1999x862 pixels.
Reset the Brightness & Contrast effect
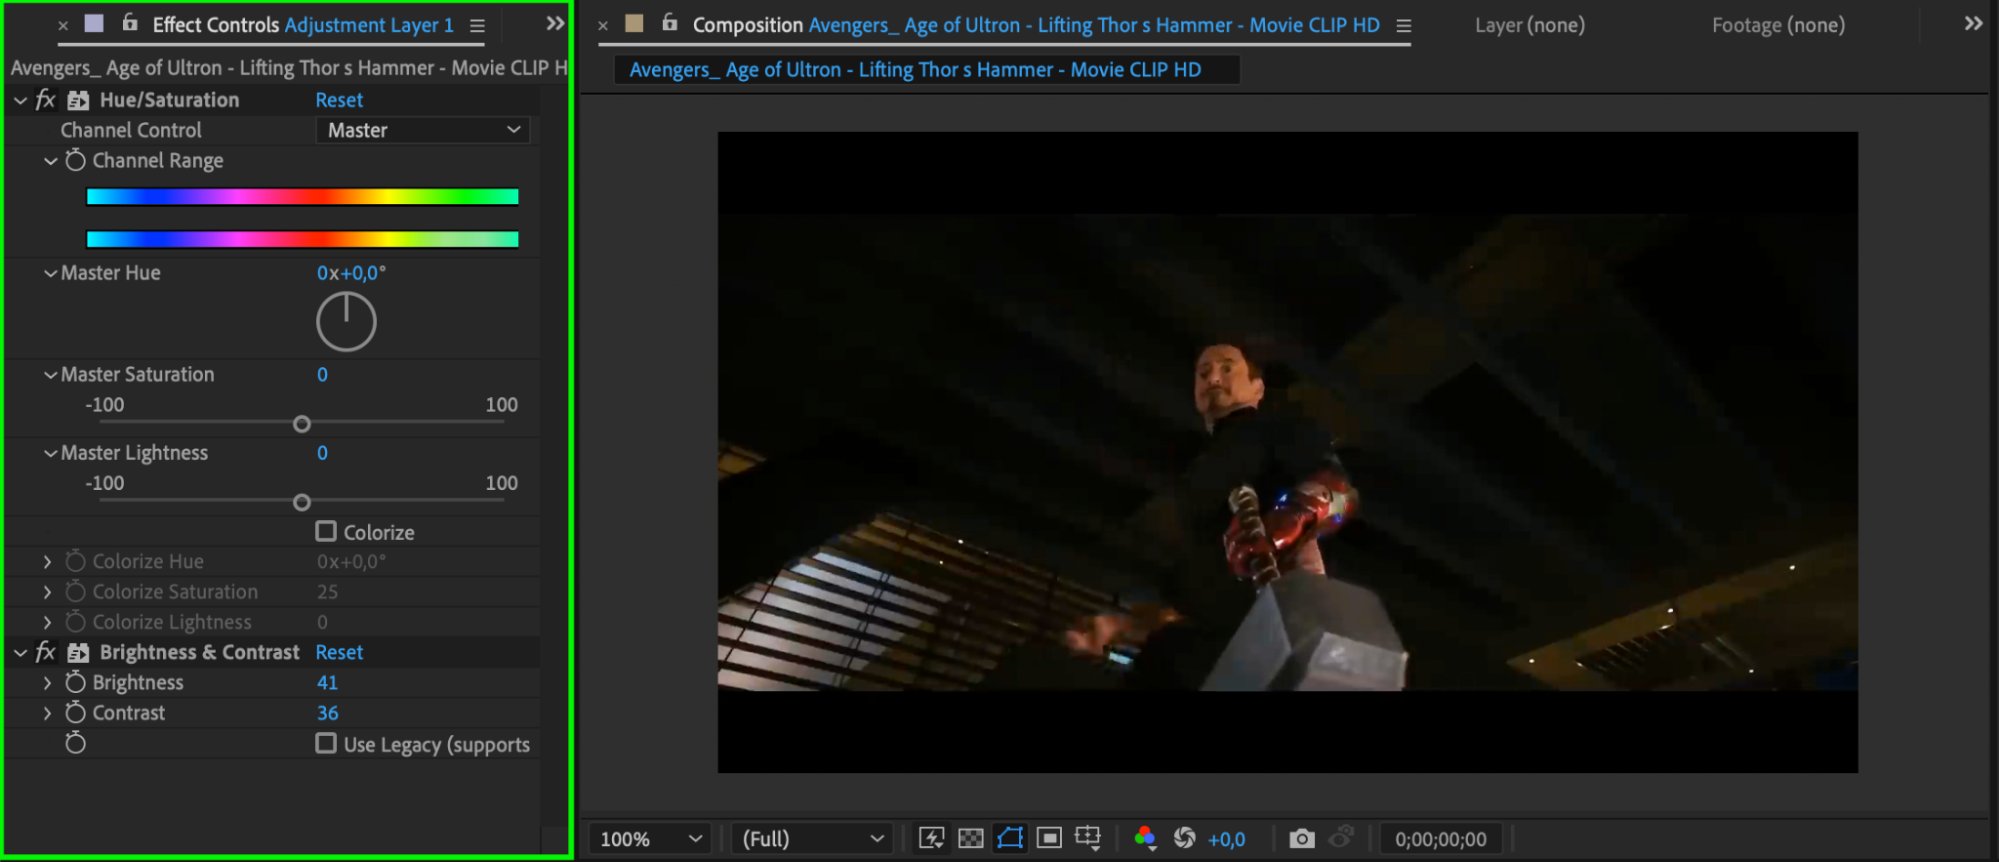[x=339, y=652]
